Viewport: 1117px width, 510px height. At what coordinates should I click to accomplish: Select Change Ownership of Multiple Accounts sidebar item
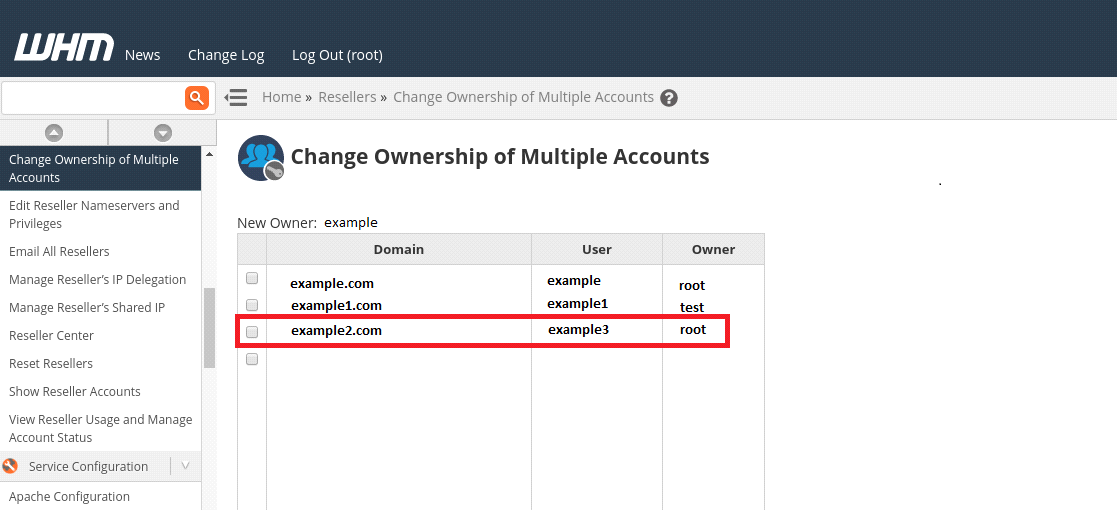100,169
